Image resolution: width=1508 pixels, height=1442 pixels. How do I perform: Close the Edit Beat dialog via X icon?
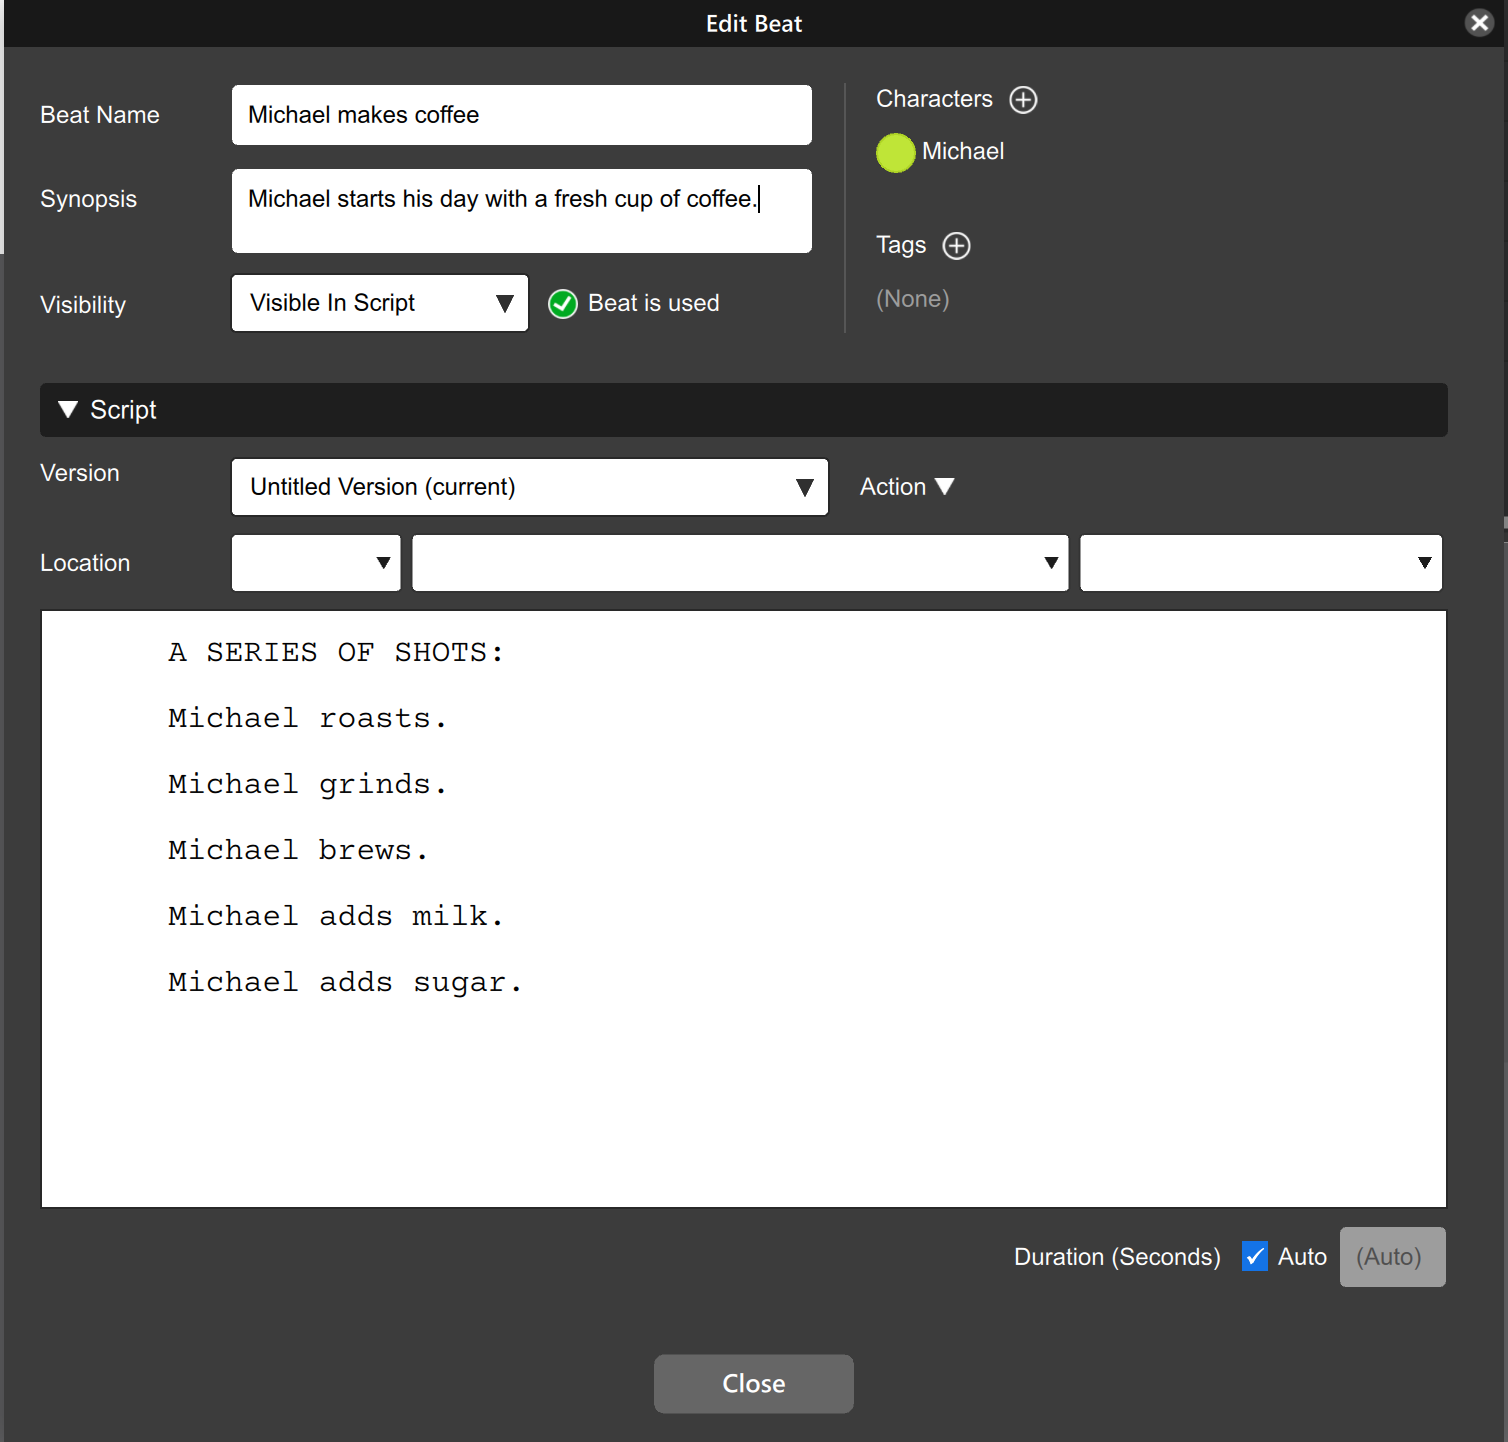(1479, 22)
